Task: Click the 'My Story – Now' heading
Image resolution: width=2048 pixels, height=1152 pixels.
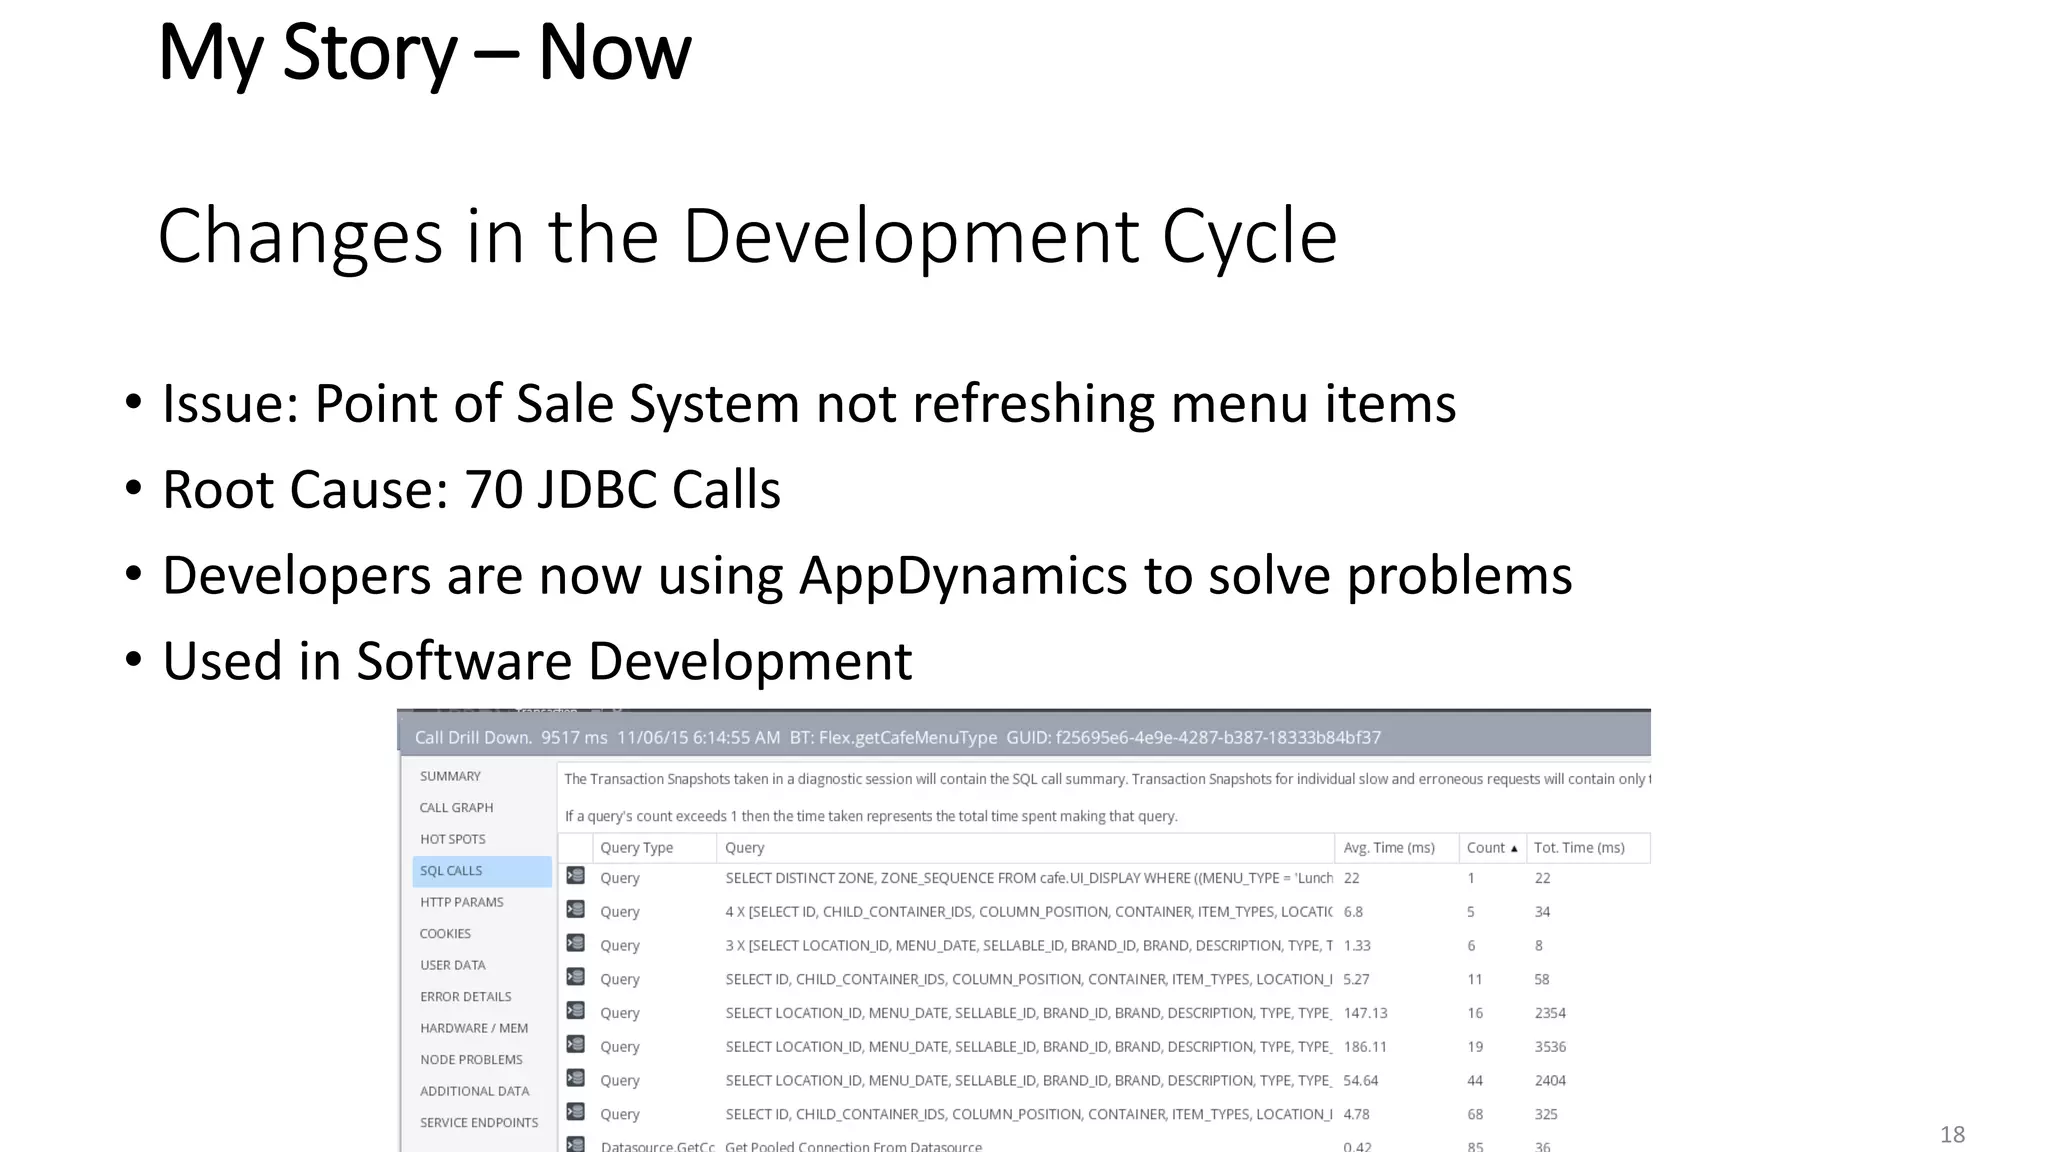Action: pyautogui.click(x=425, y=53)
